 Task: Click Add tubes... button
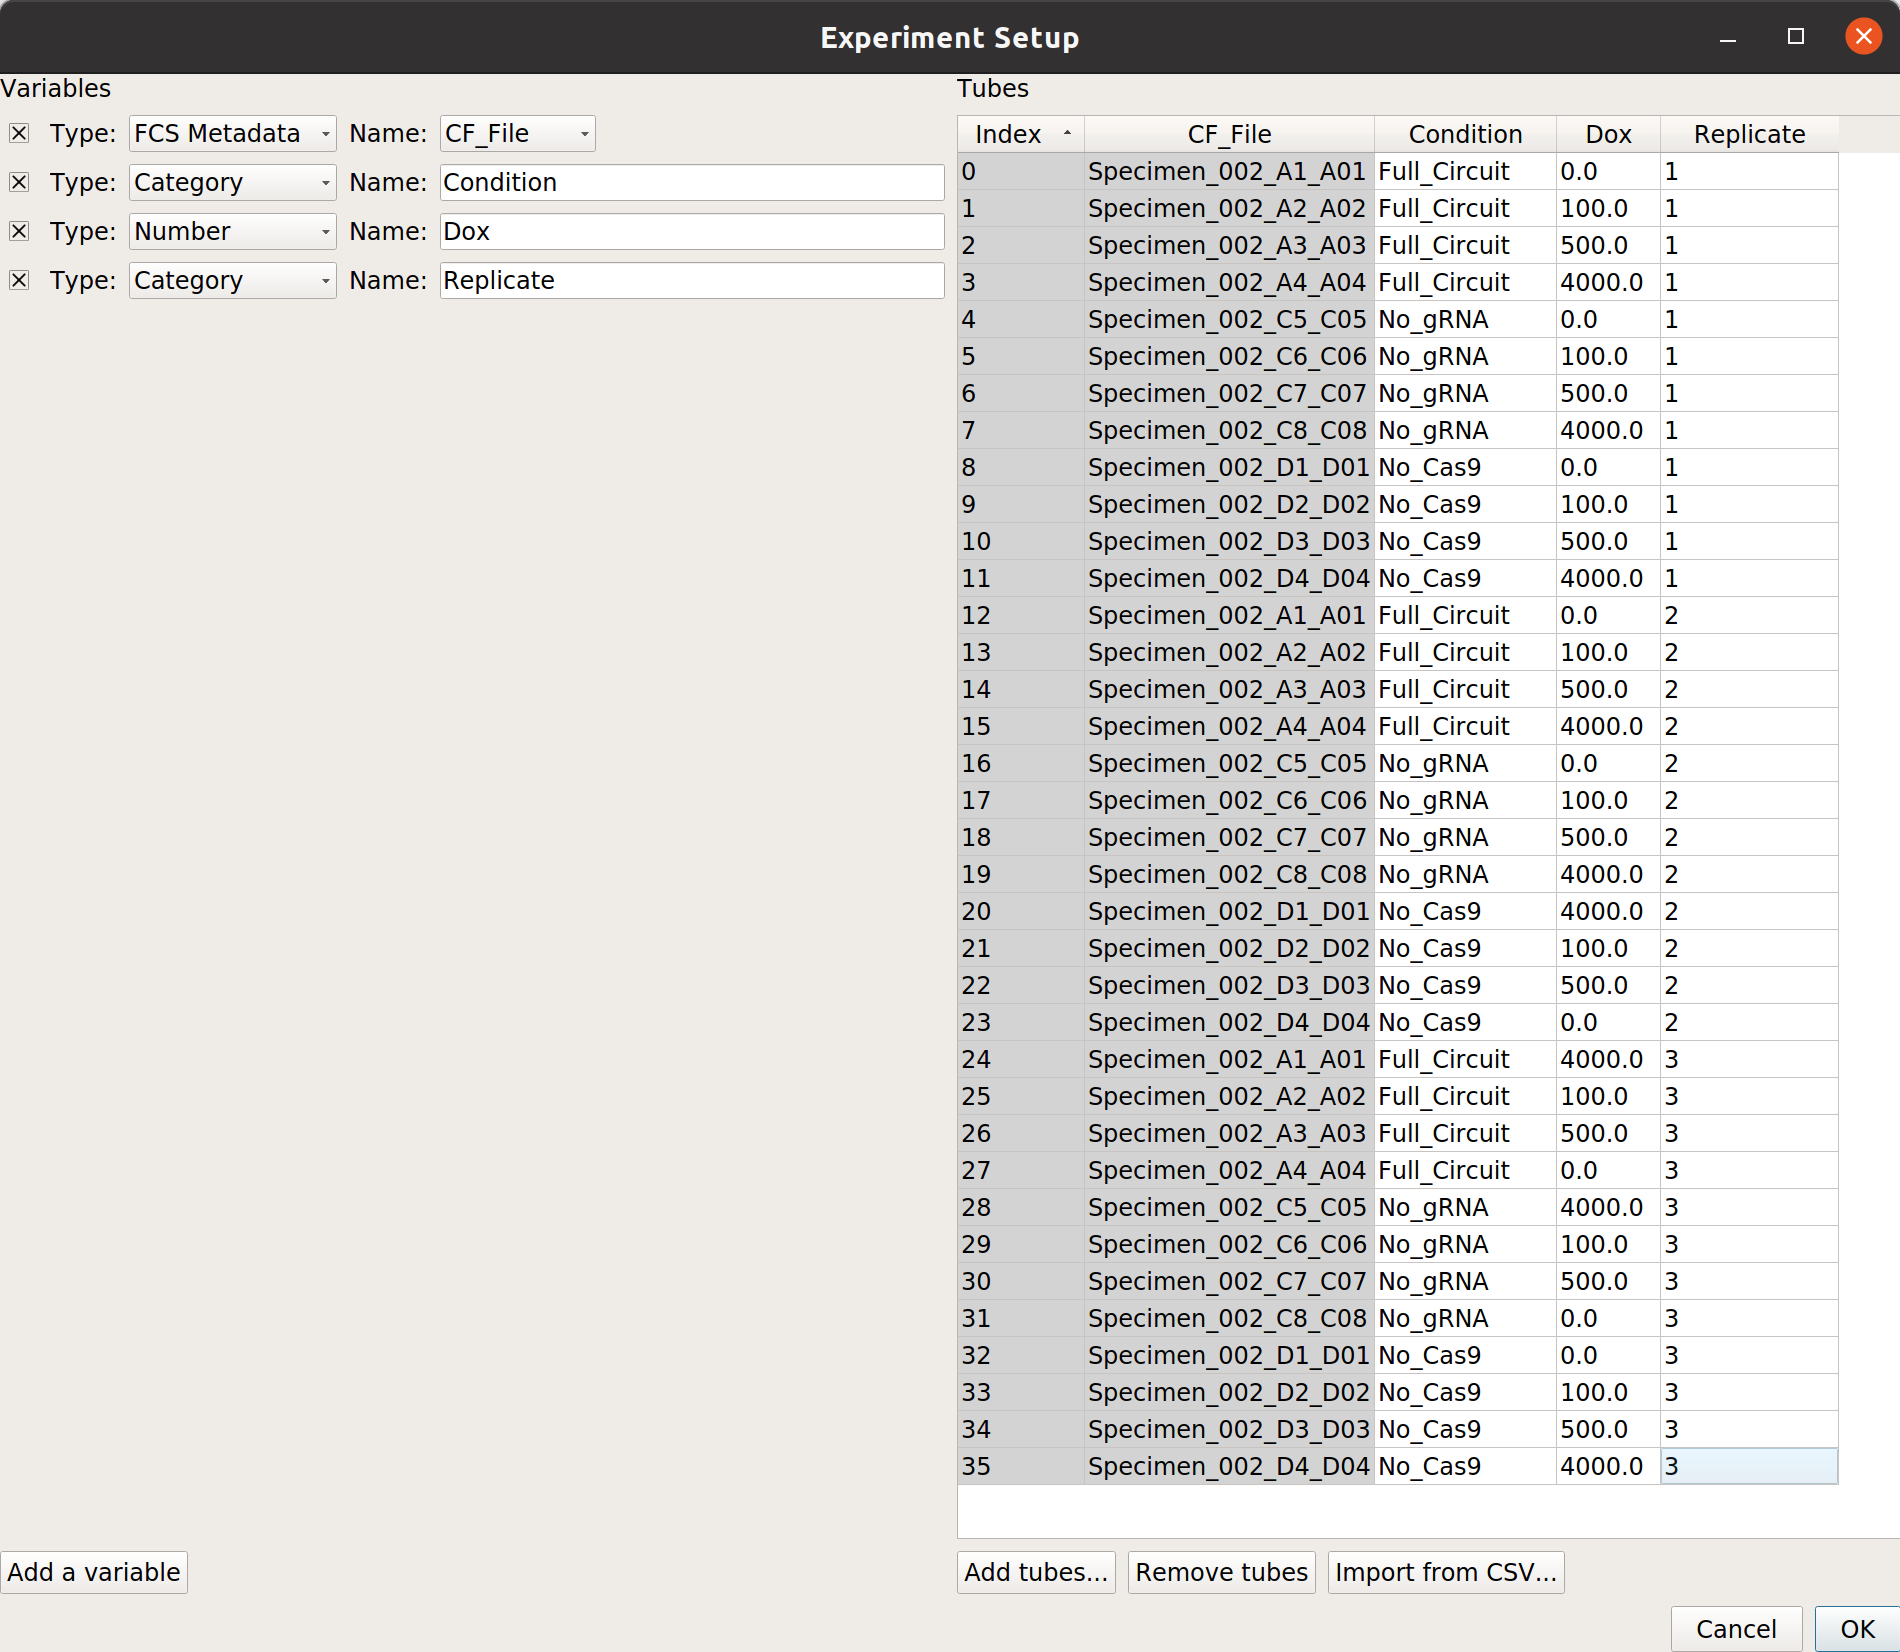tap(1036, 1572)
